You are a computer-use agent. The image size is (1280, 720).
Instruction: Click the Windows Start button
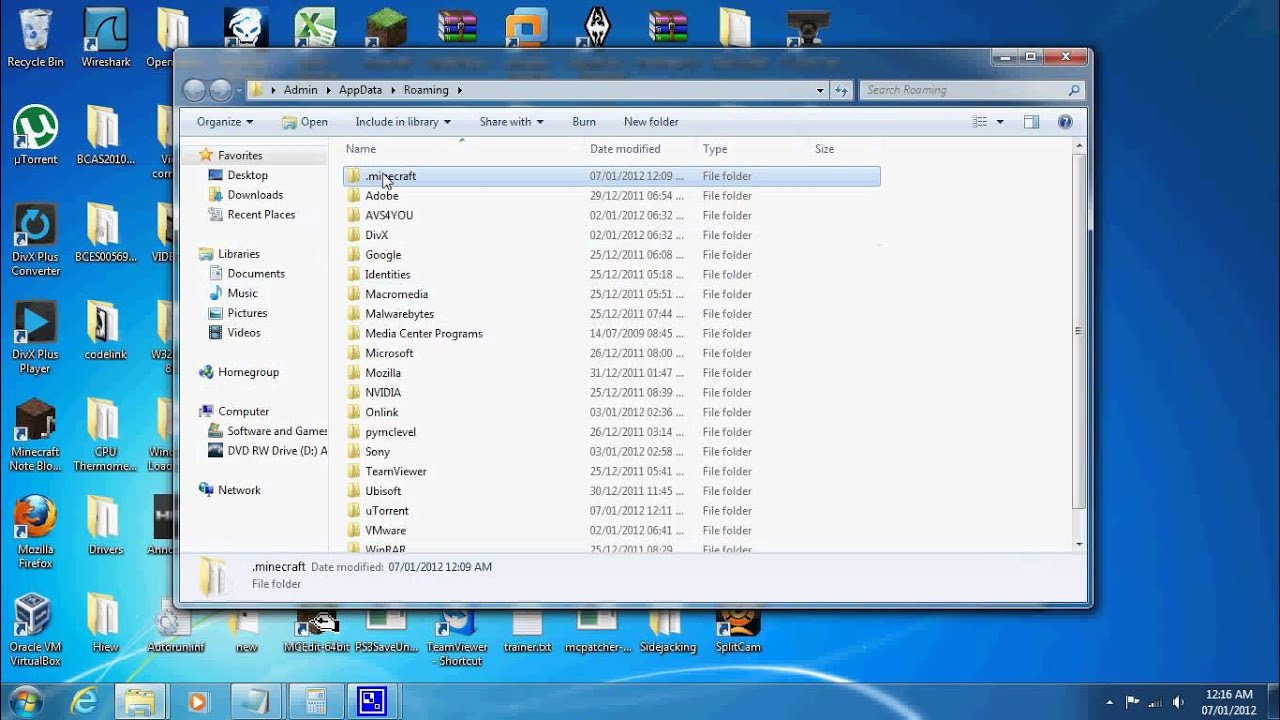[x=26, y=701]
